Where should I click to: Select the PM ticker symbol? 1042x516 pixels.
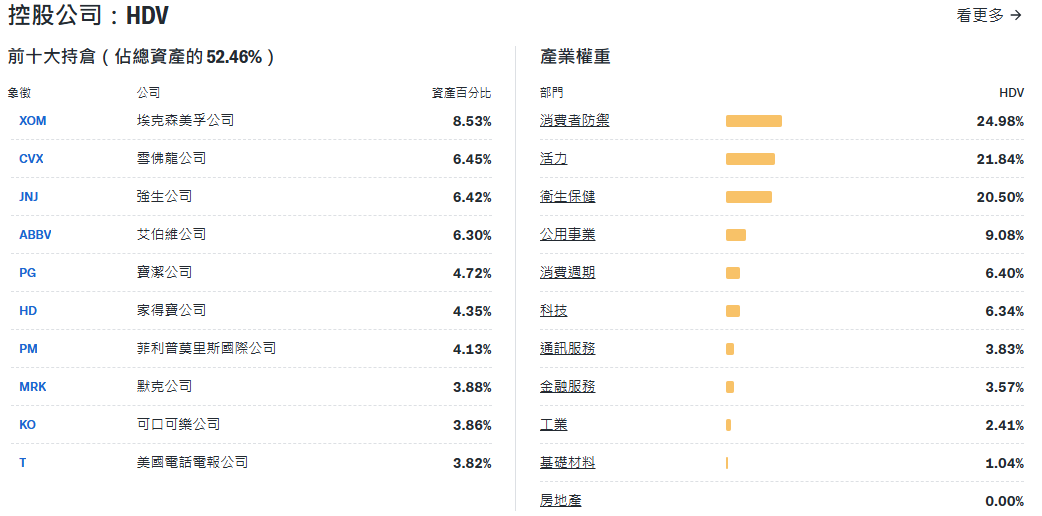pyautogui.click(x=28, y=349)
